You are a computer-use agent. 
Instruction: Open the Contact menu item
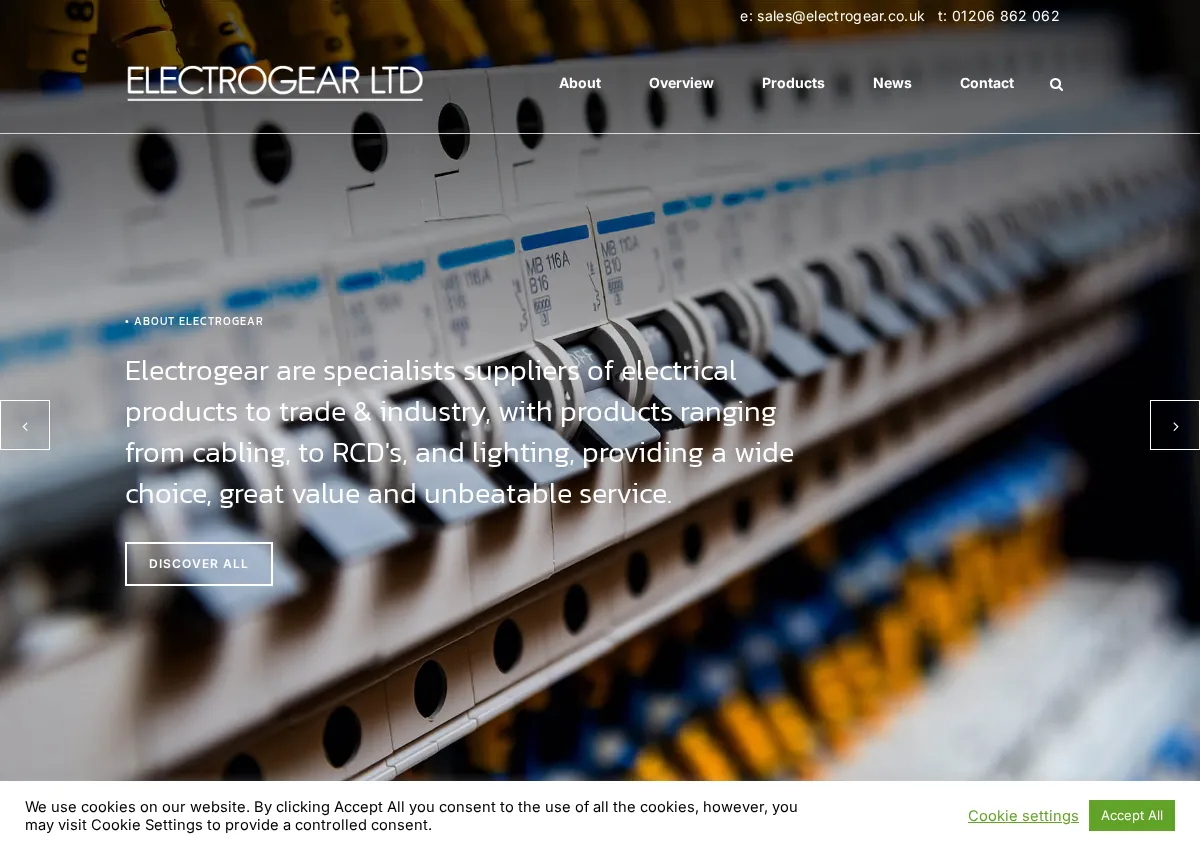coord(987,83)
